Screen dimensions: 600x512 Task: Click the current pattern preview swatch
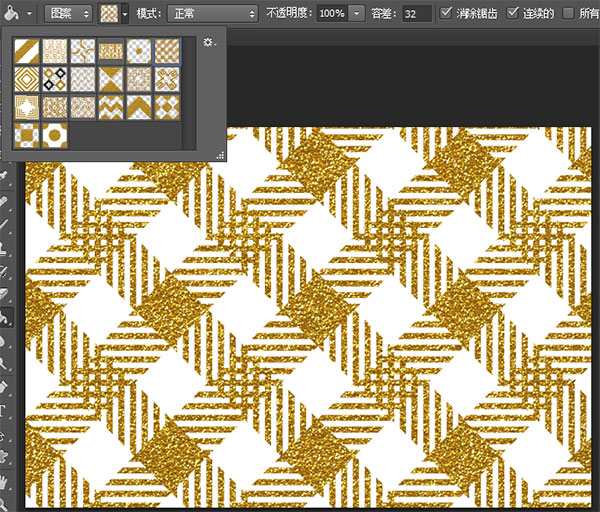[107, 14]
